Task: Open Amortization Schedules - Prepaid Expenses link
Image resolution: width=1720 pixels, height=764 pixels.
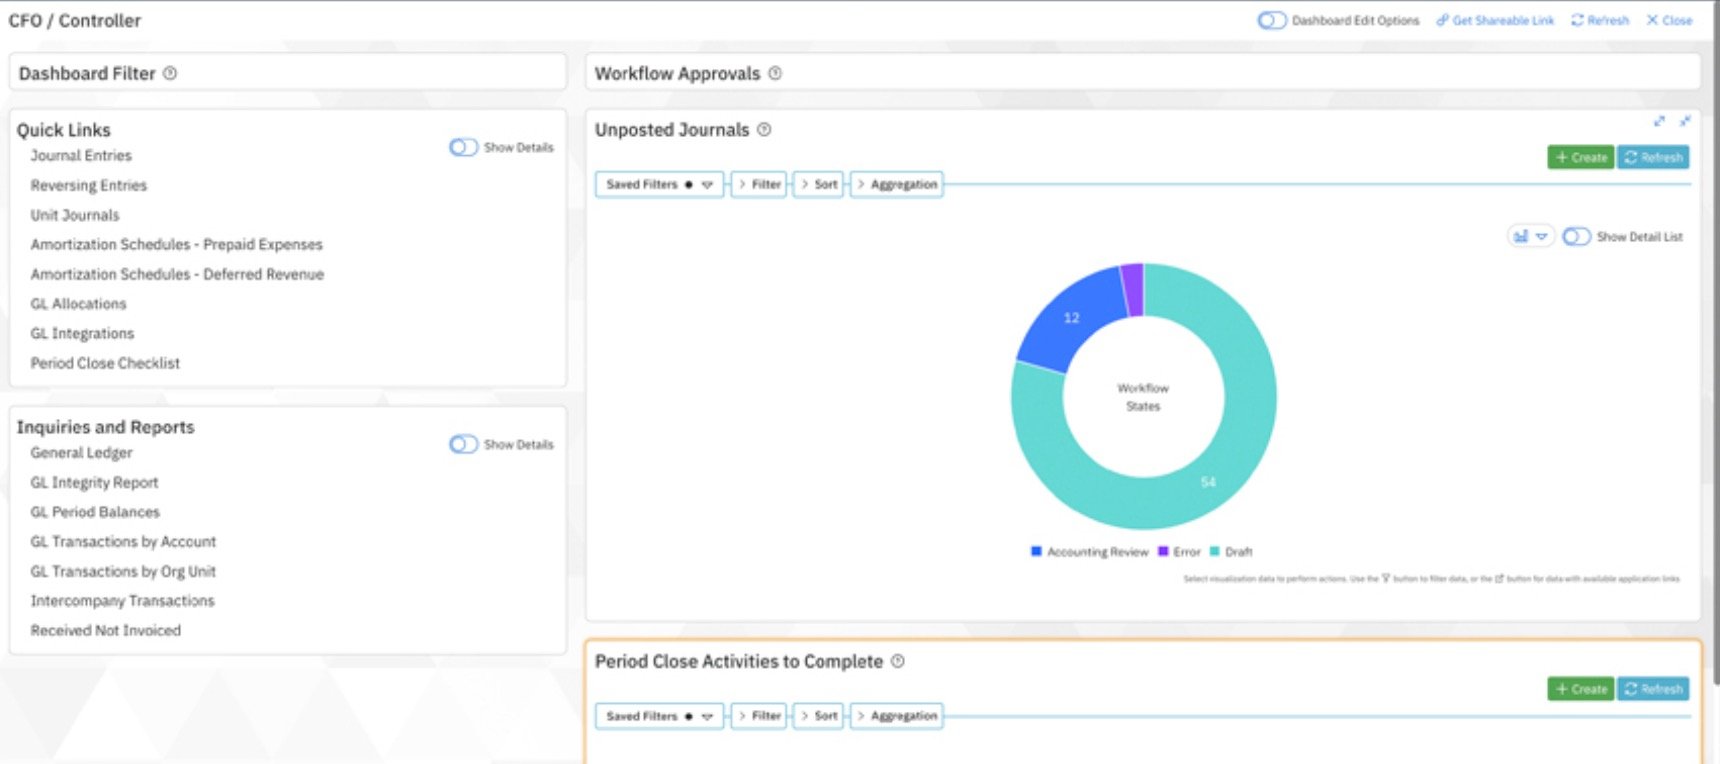Action: [177, 244]
